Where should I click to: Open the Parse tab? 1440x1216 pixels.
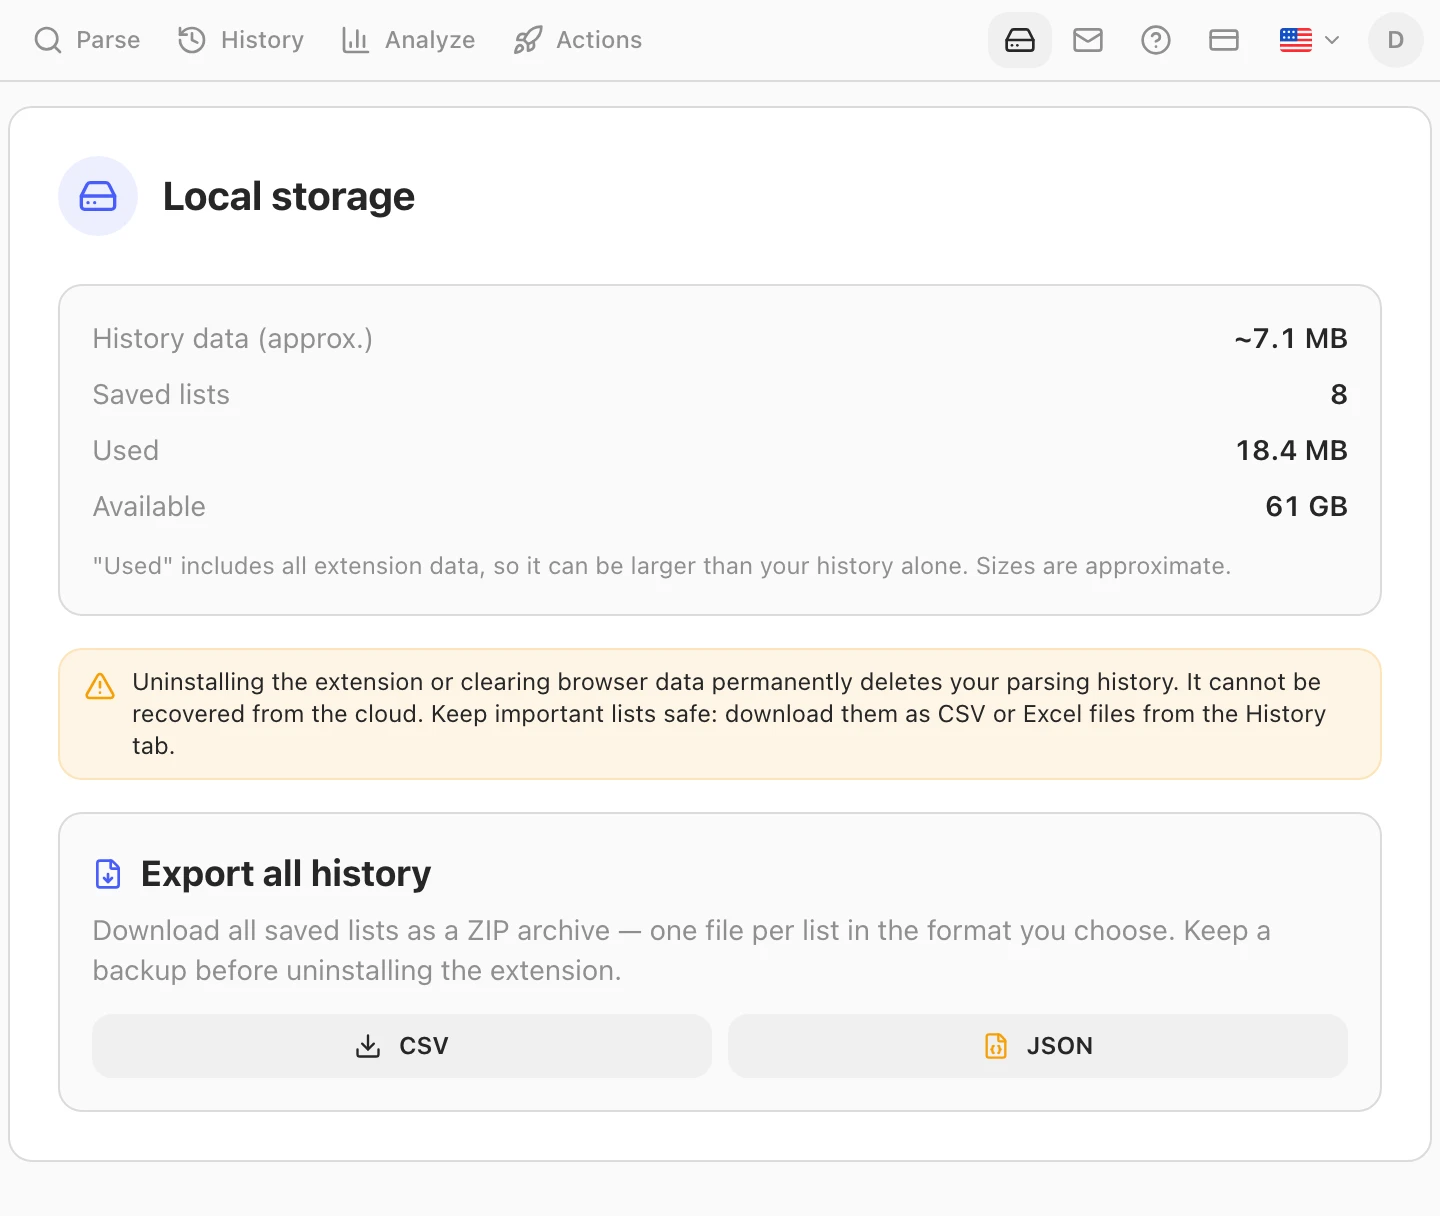(x=87, y=40)
